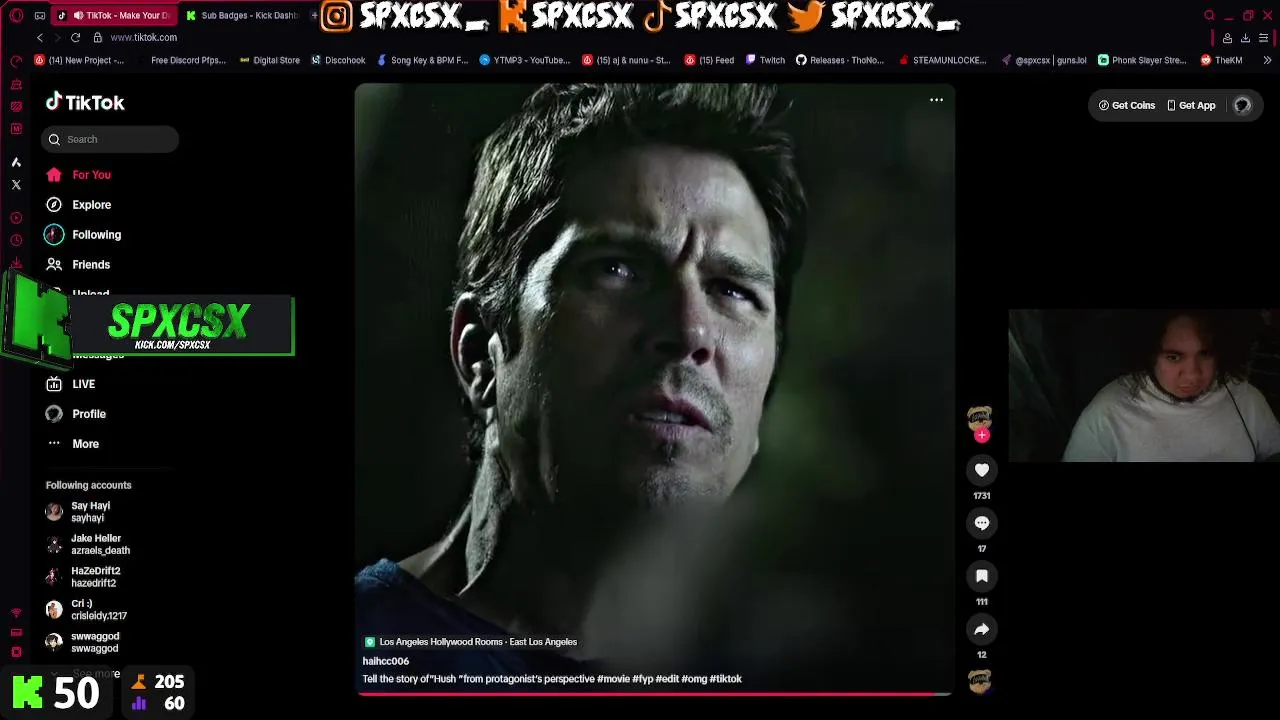Go back with browser back arrow
Viewport: 1280px width, 720px height.
[x=40, y=37]
